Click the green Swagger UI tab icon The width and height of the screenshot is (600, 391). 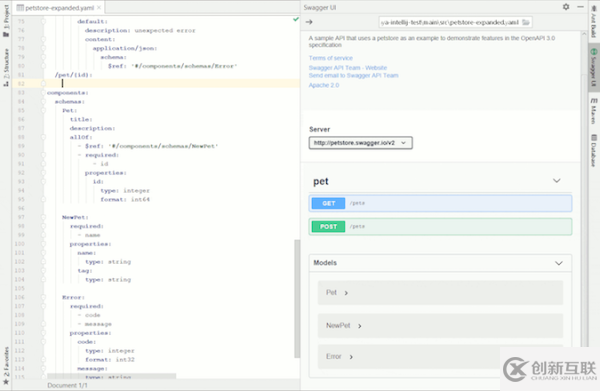pyautogui.click(x=593, y=51)
